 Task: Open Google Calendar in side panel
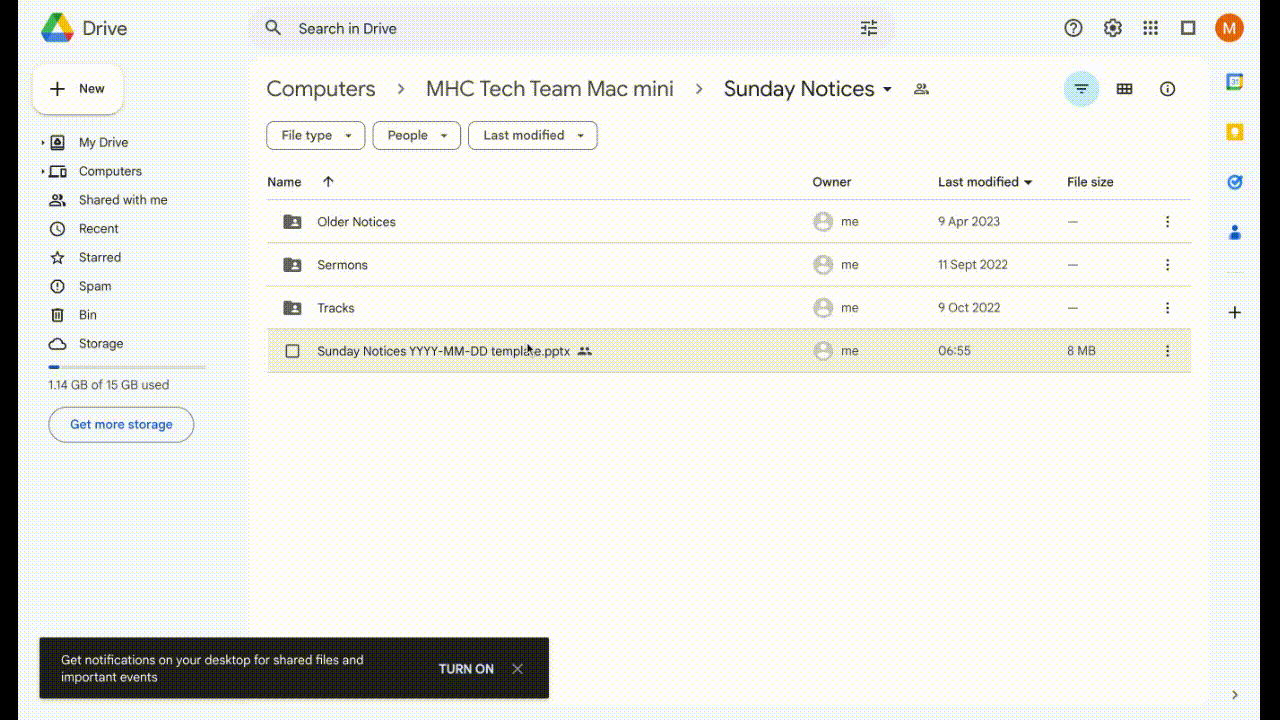(1235, 82)
